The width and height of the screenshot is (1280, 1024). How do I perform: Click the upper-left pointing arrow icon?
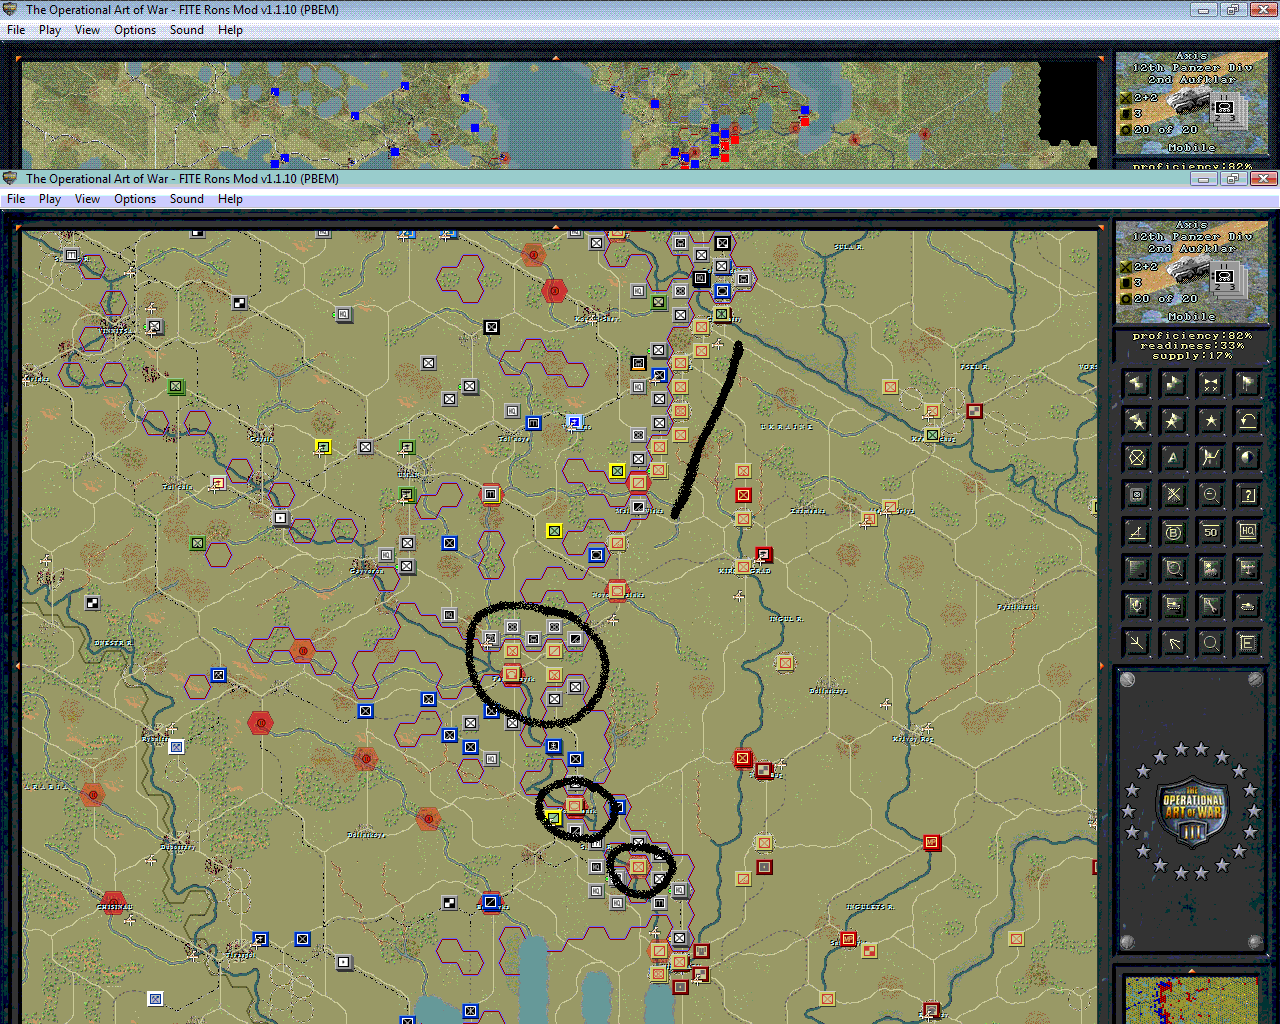click(x=1174, y=643)
